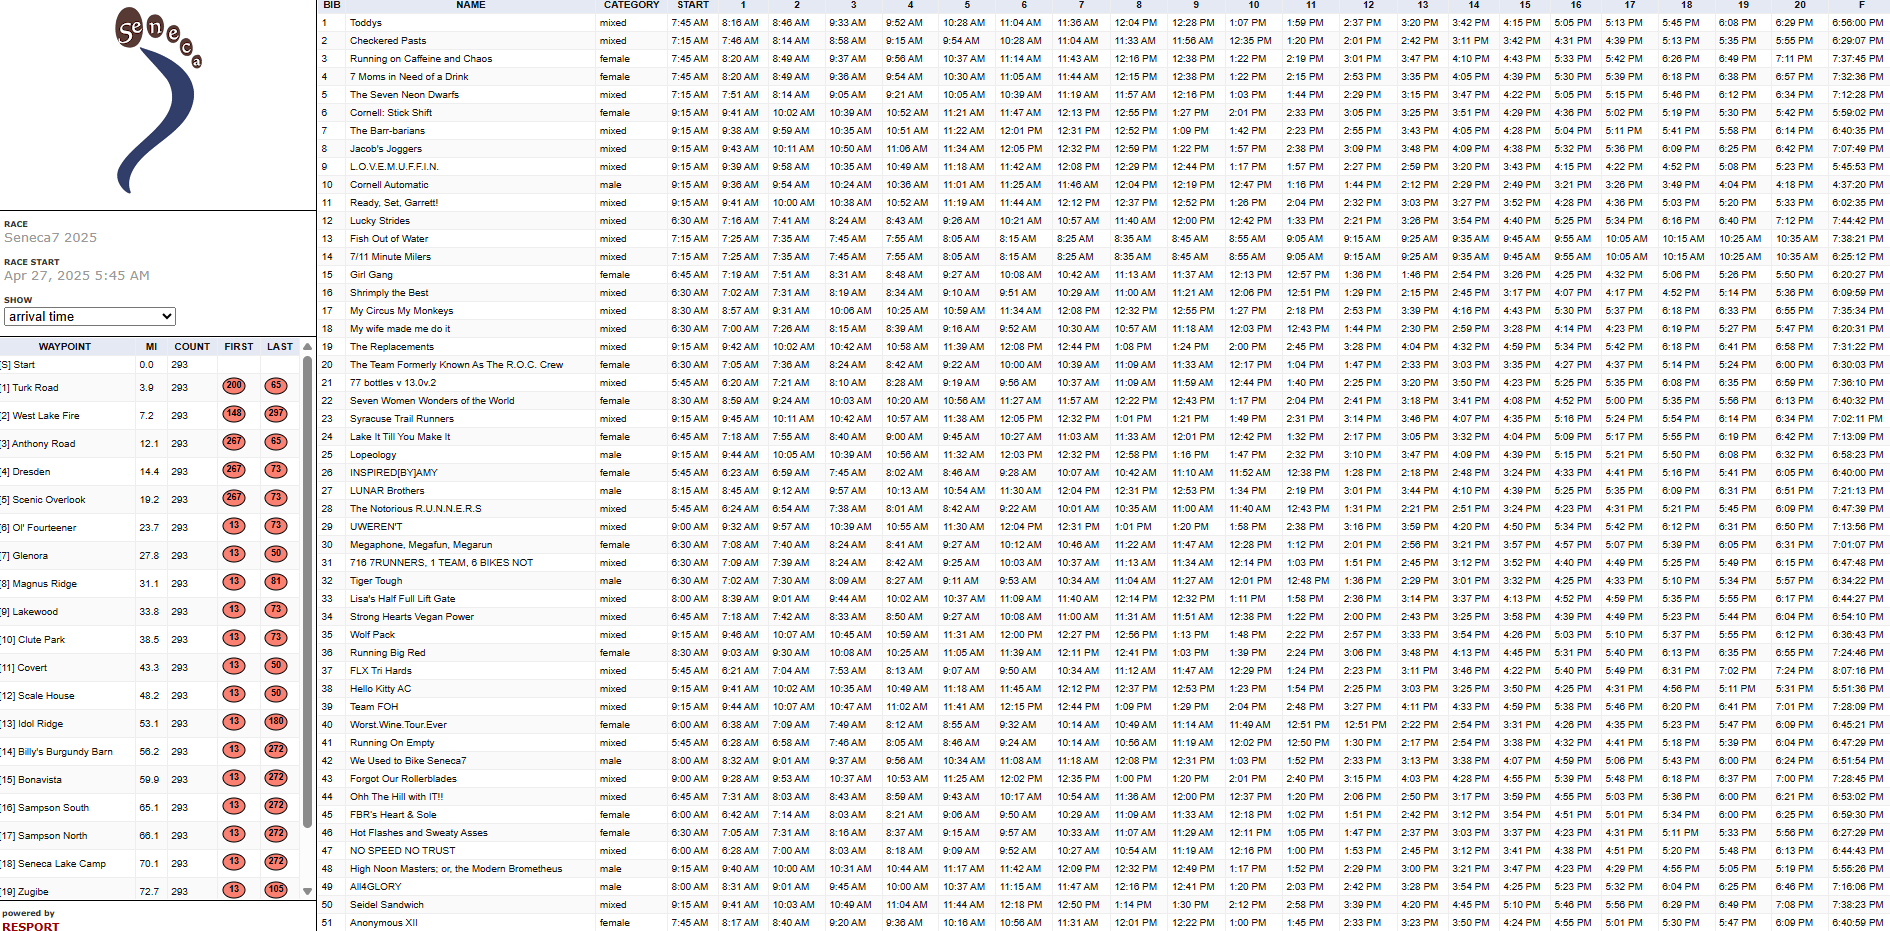Click the LAST badge for Anthony Road
1890x931 pixels.
click(276, 442)
